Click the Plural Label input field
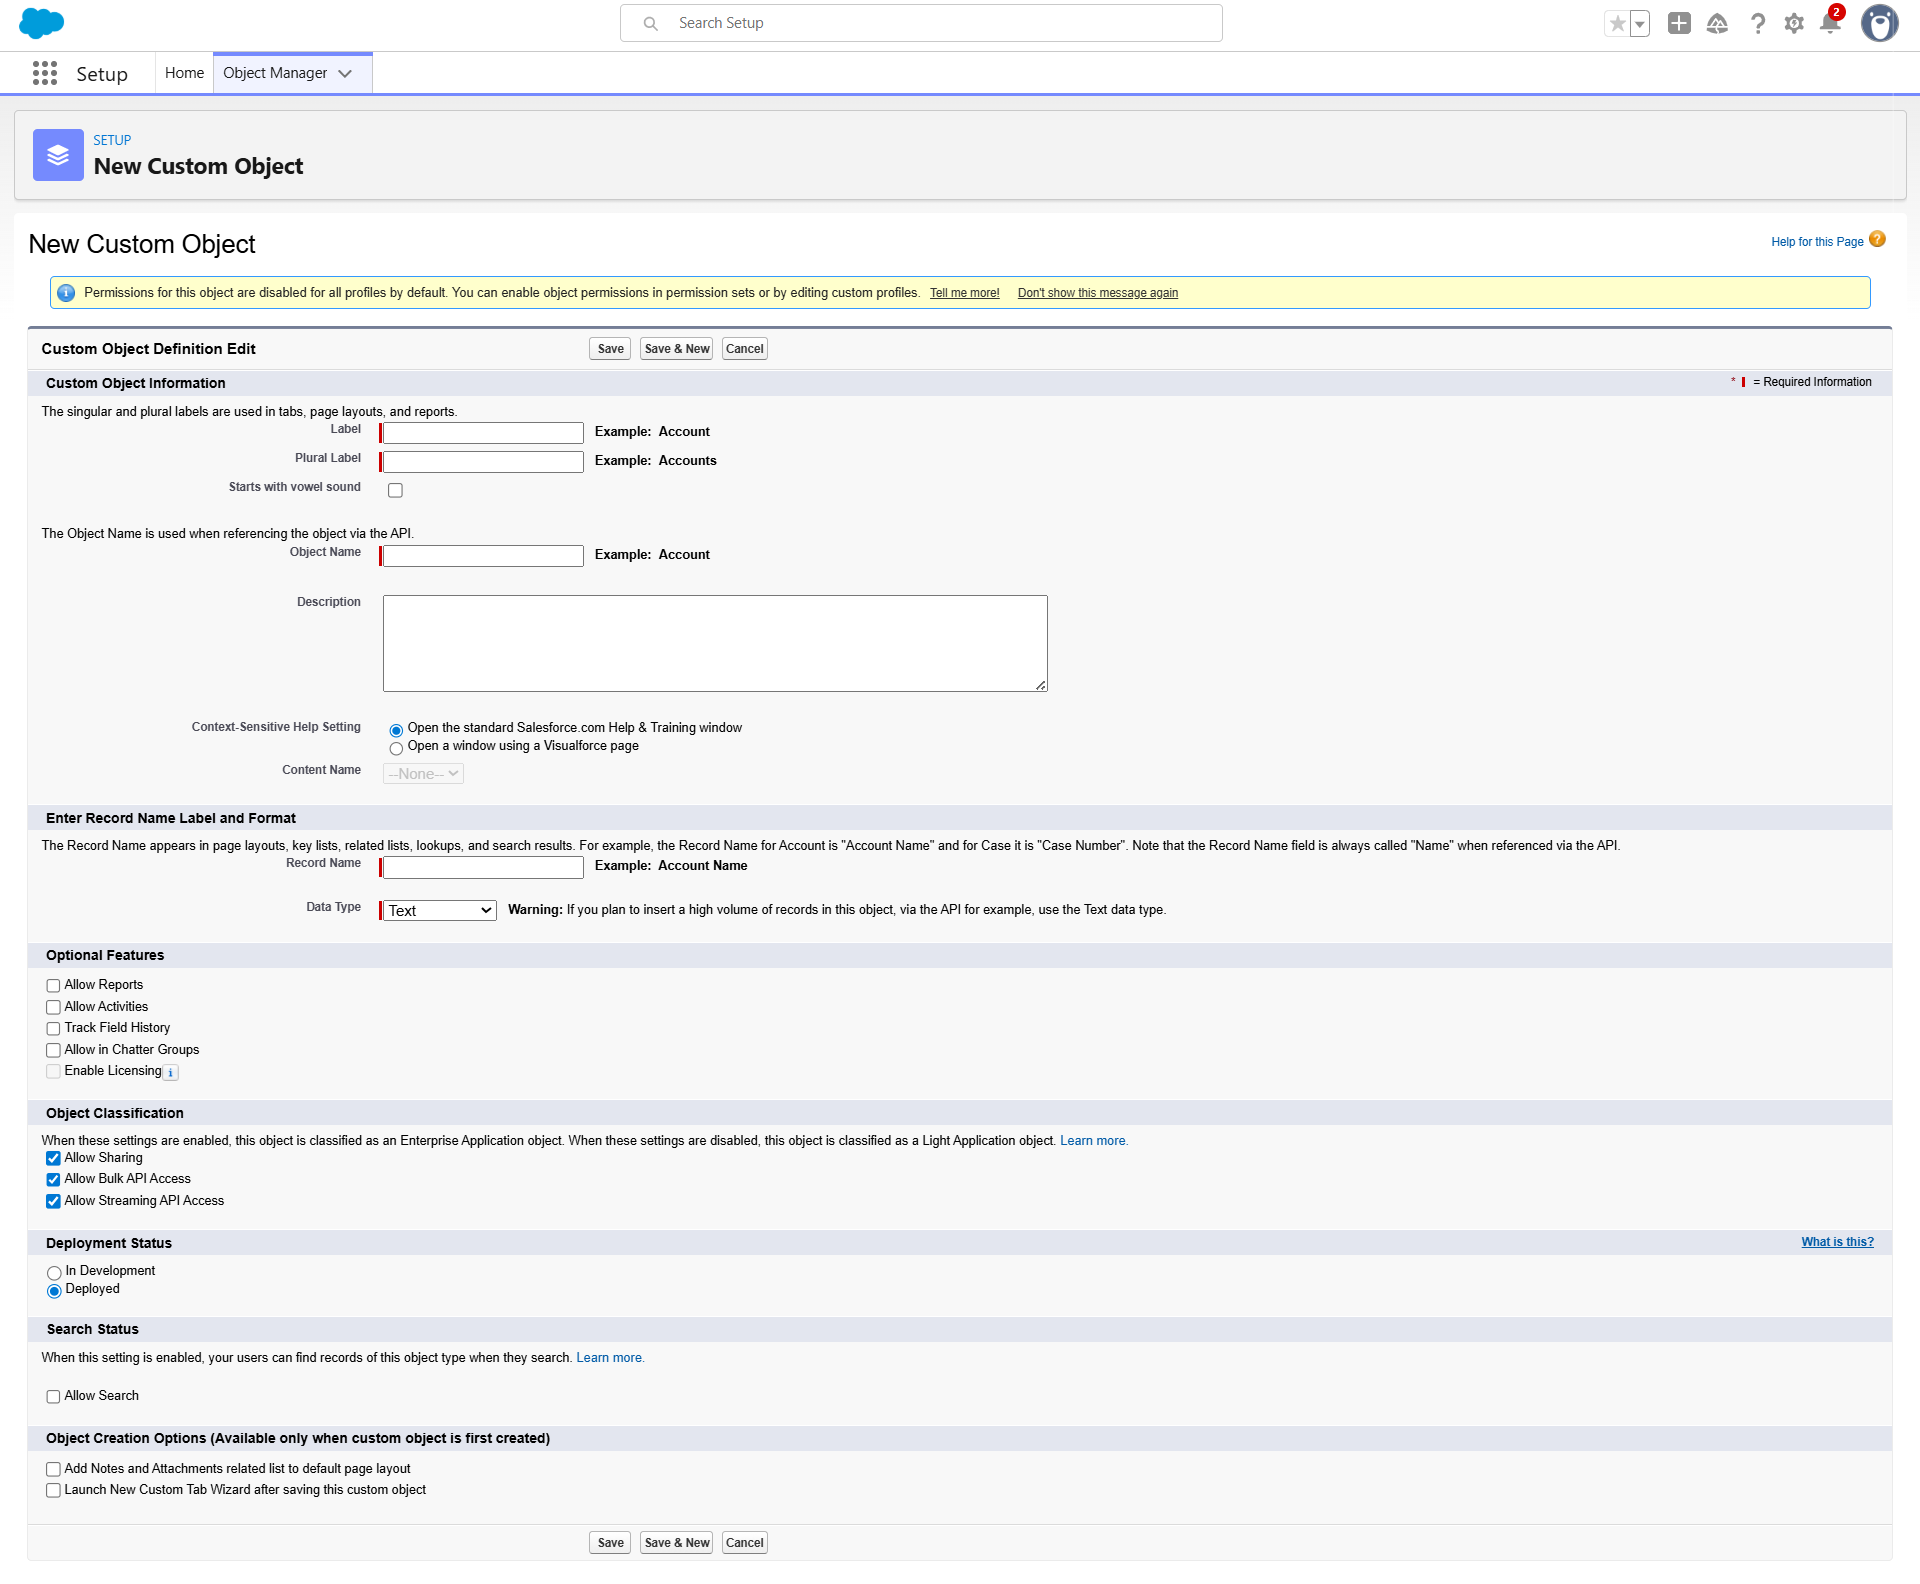Viewport: 1920px width, 1584px height. [483, 462]
